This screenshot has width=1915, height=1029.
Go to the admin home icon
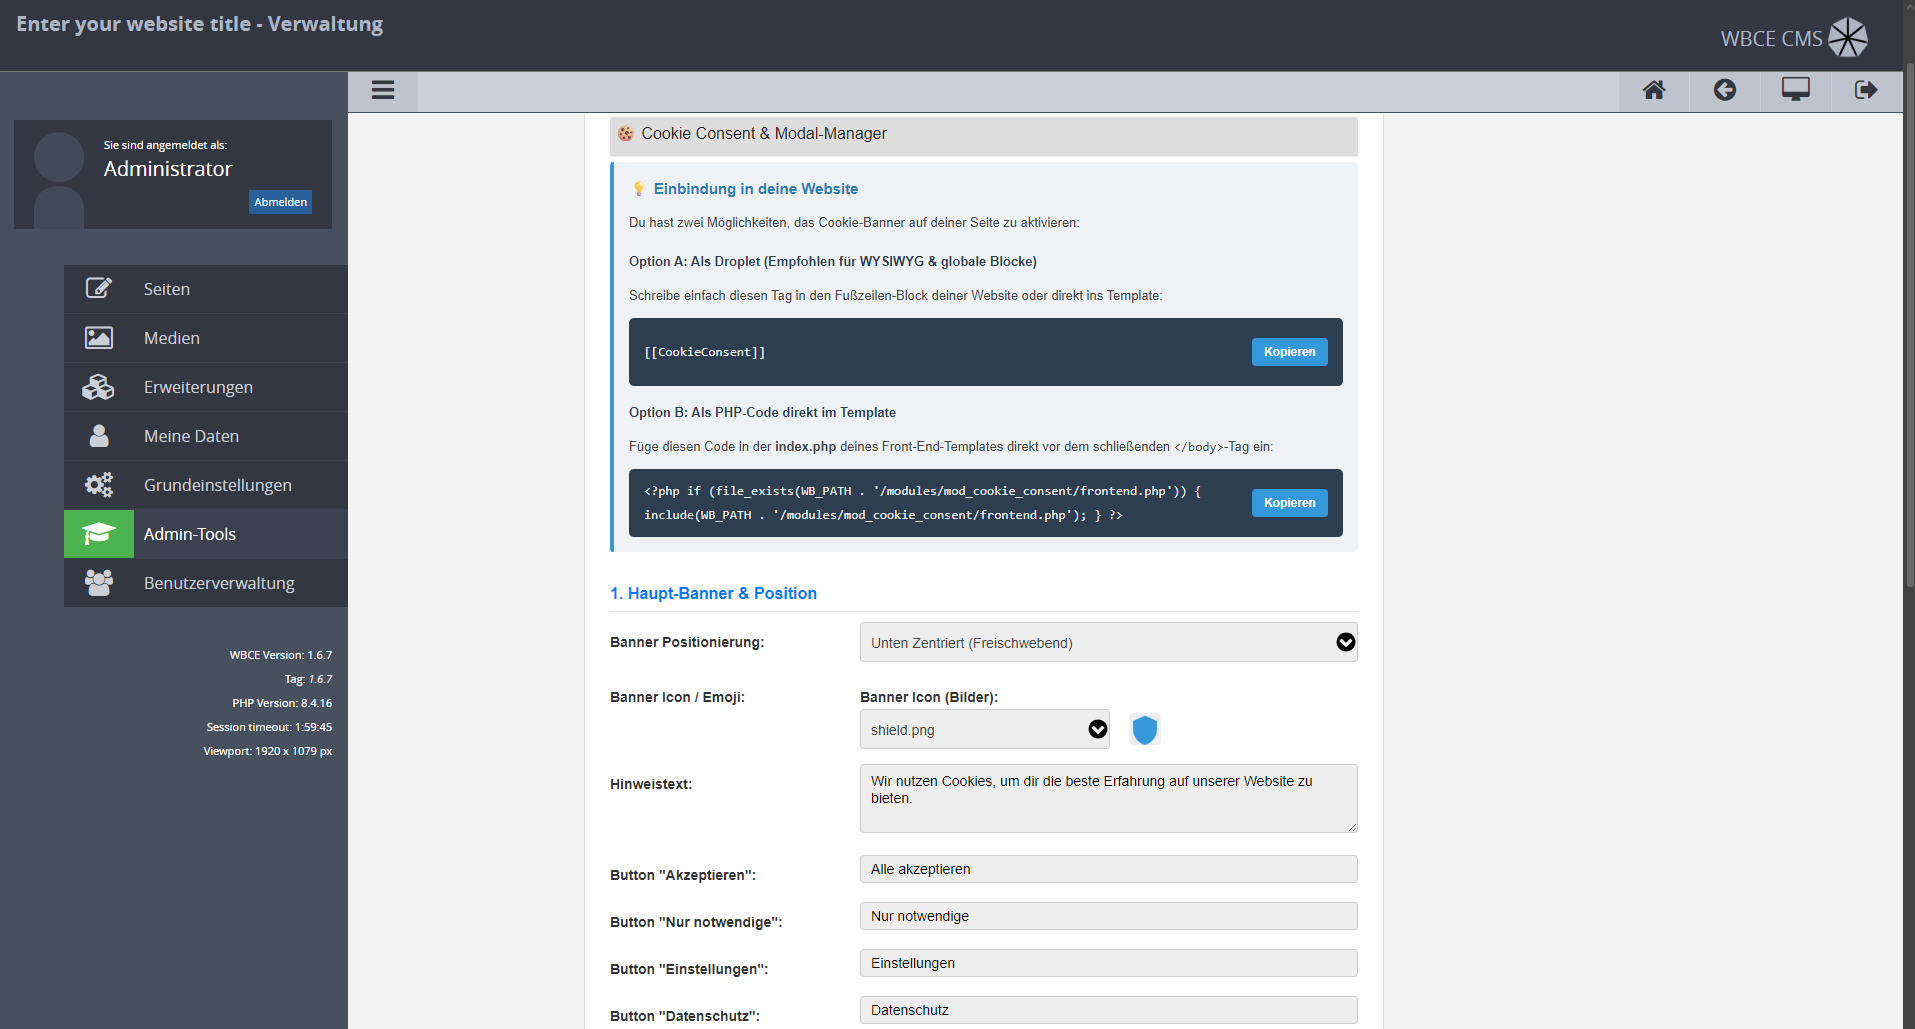tap(1654, 90)
